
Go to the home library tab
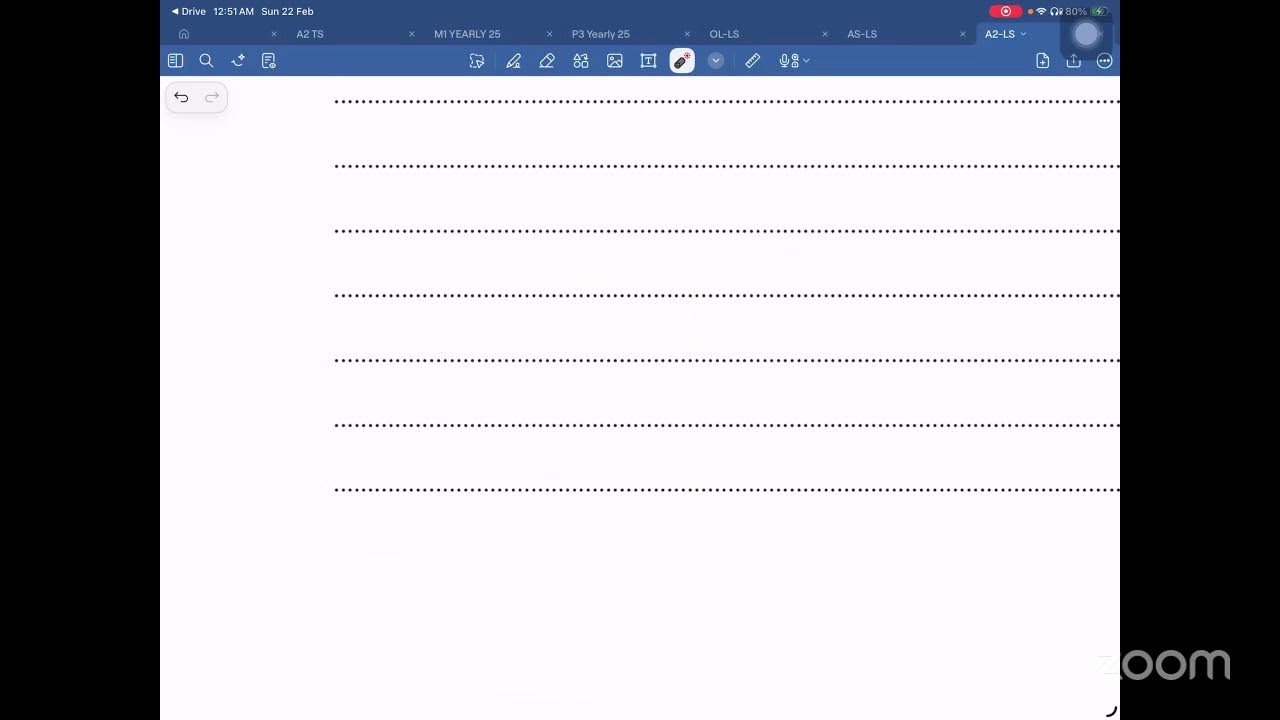pyautogui.click(x=184, y=34)
